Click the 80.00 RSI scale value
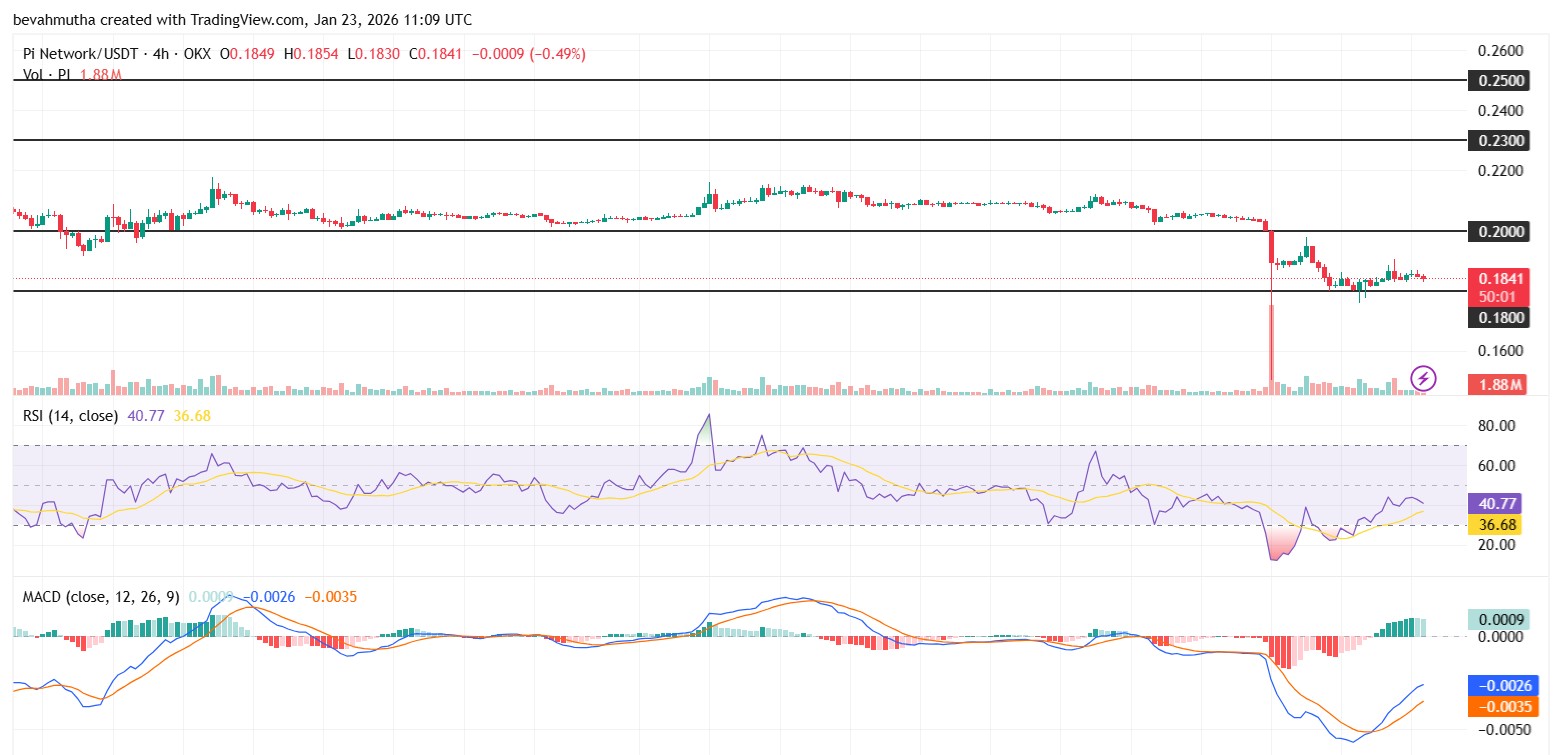Image resolution: width=1562 pixels, height=755 pixels. 1497,425
